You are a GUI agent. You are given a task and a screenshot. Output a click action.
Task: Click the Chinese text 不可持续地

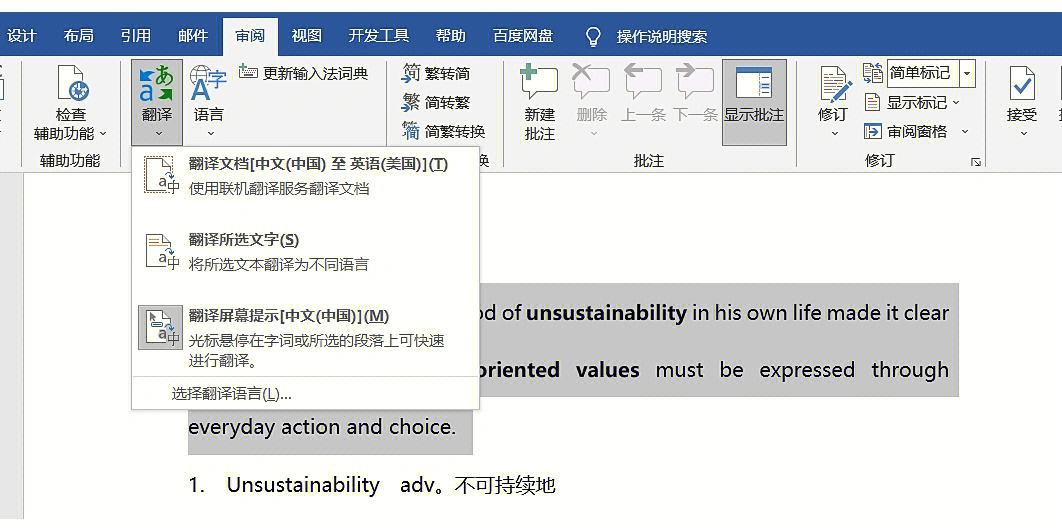pyautogui.click(x=505, y=485)
